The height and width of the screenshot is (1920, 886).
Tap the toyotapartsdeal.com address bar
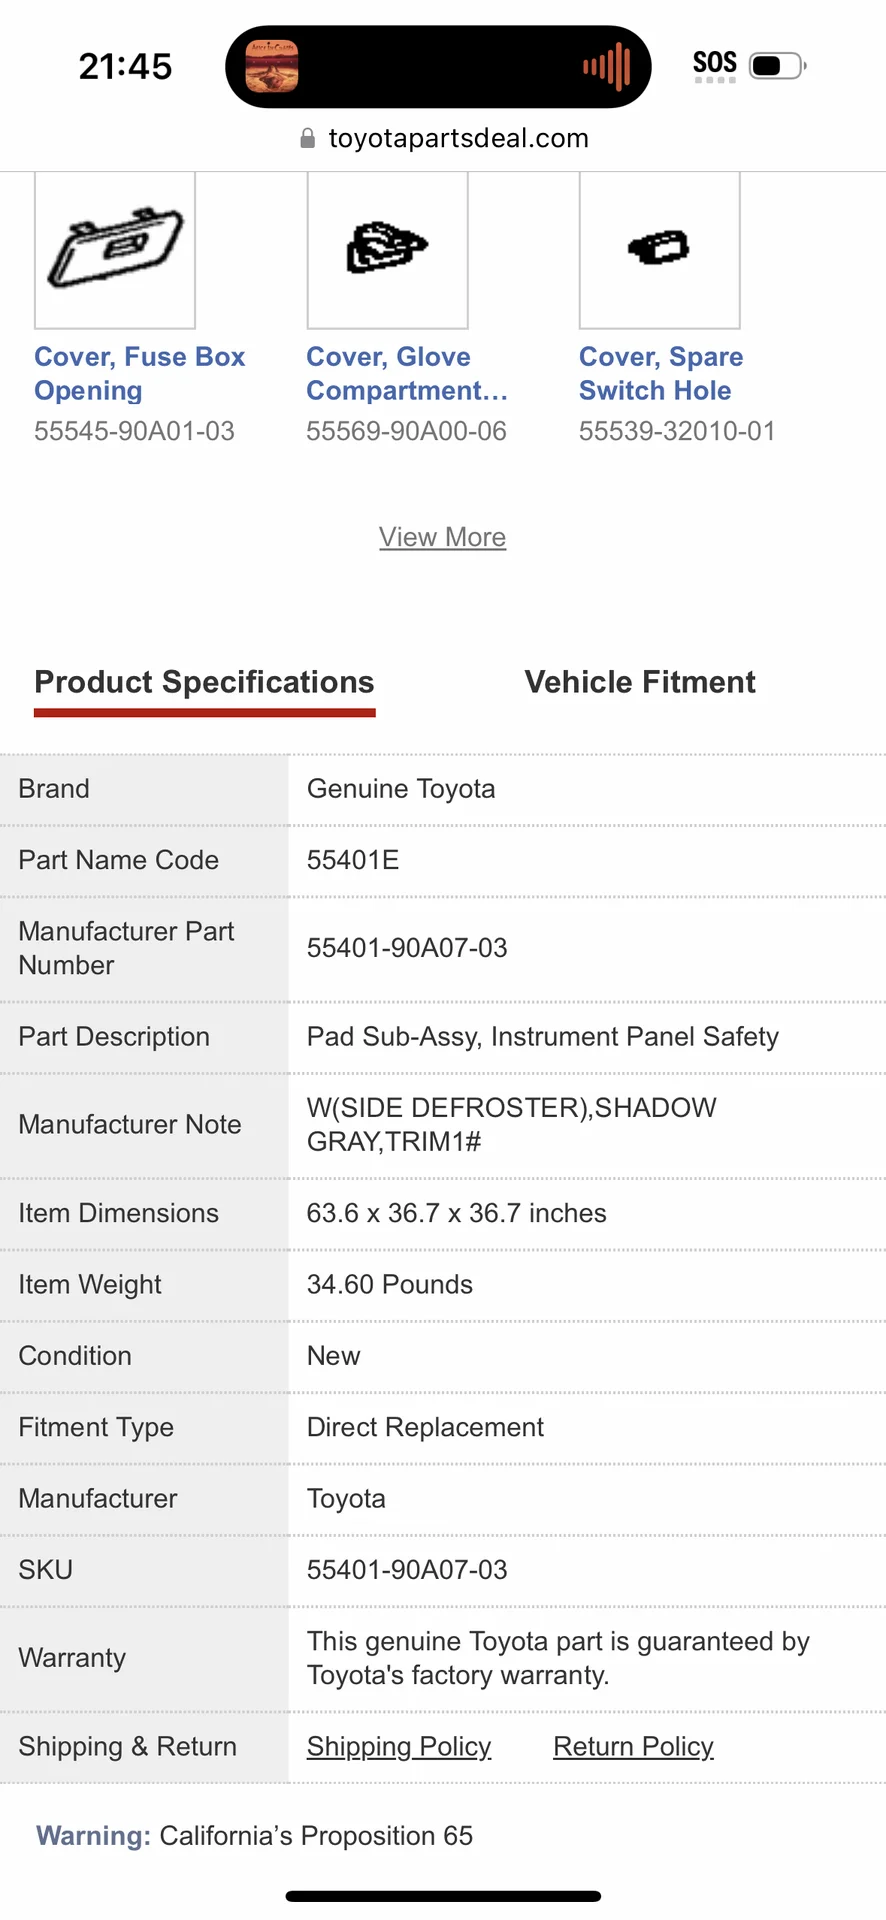tap(444, 138)
